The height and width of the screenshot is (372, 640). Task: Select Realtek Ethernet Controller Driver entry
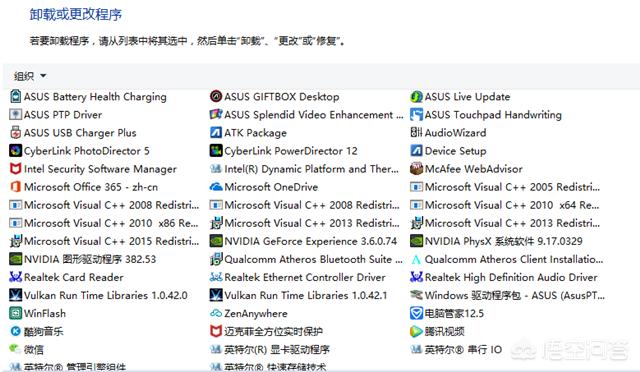coord(298,277)
